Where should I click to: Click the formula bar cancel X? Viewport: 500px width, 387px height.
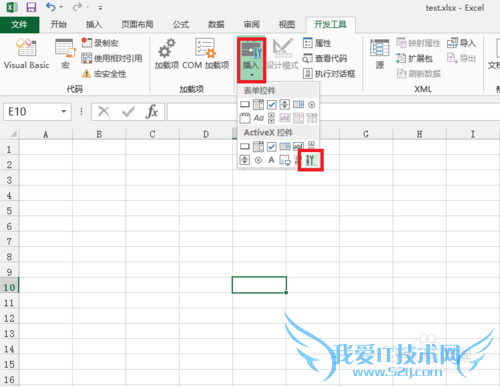(x=104, y=112)
